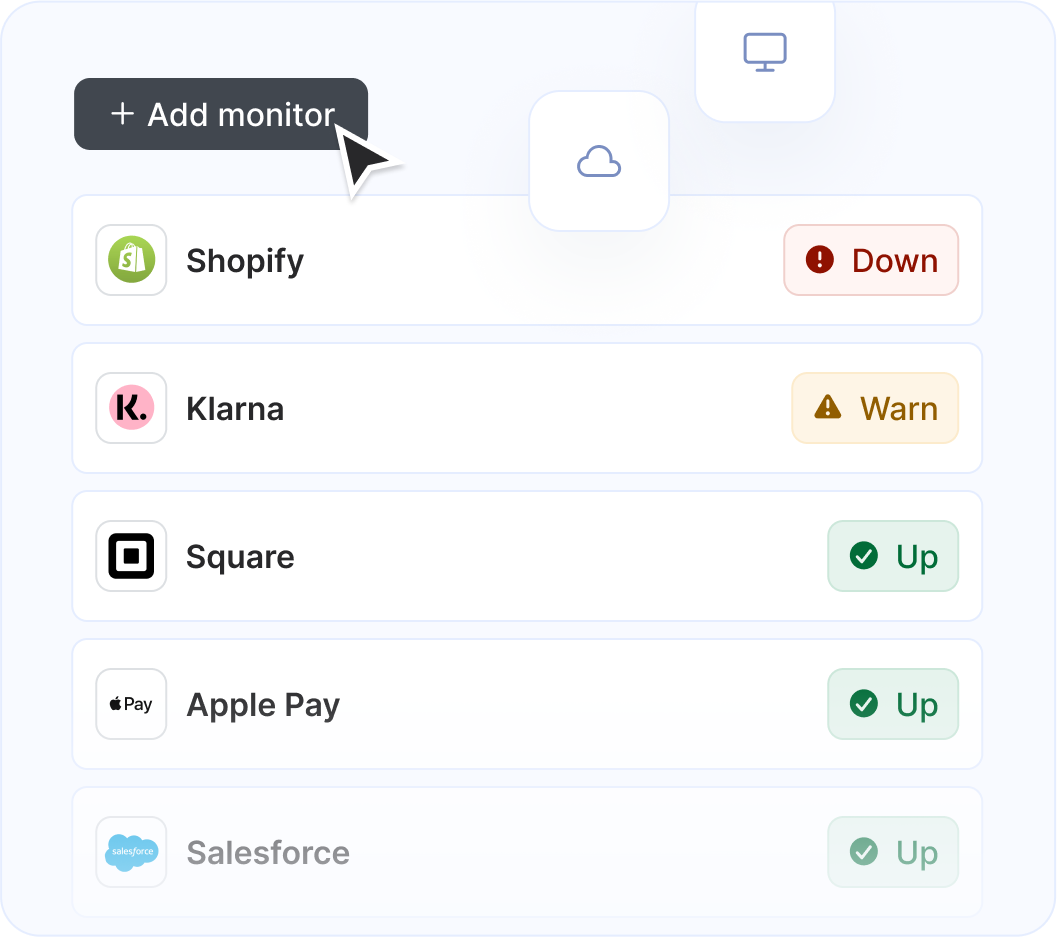Open details for the Klarna monitor
This screenshot has width=1057, height=937.
tap(500, 408)
